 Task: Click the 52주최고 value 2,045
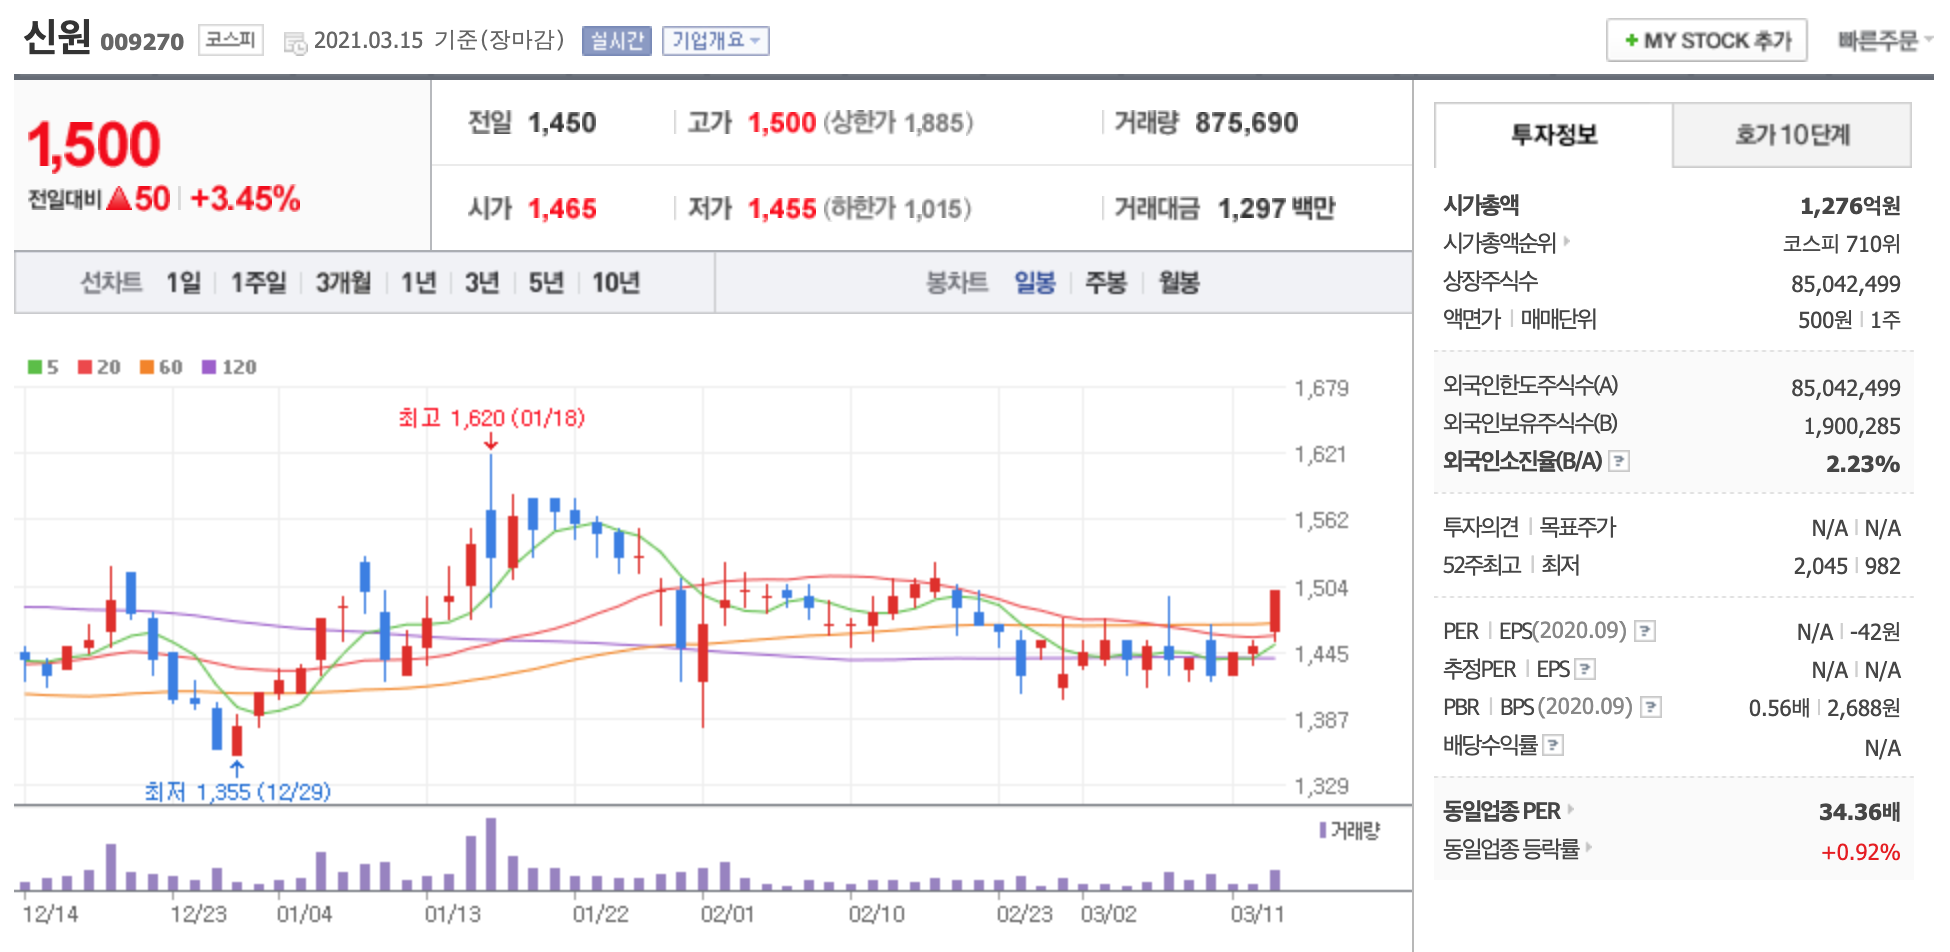click(1820, 566)
